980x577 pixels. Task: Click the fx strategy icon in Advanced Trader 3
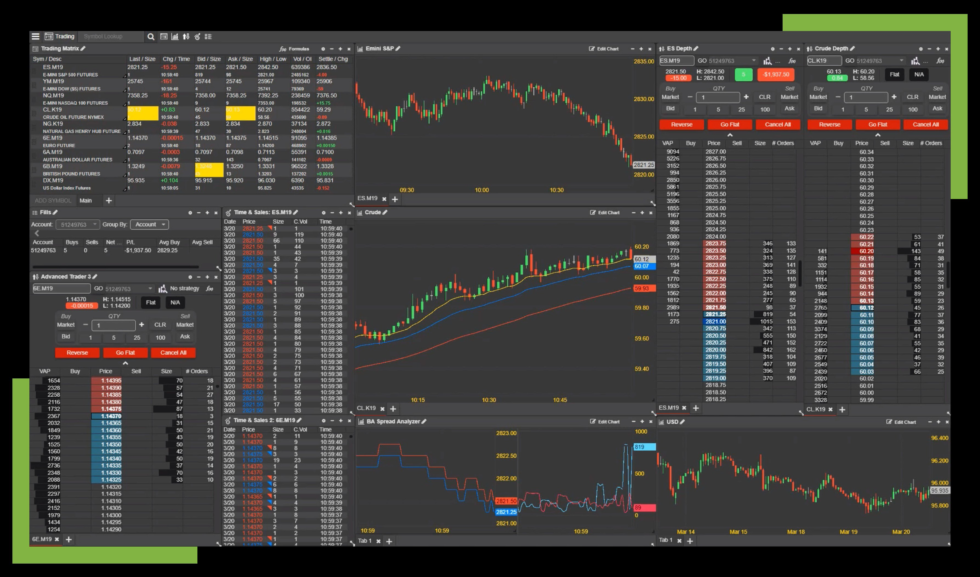tap(208, 288)
